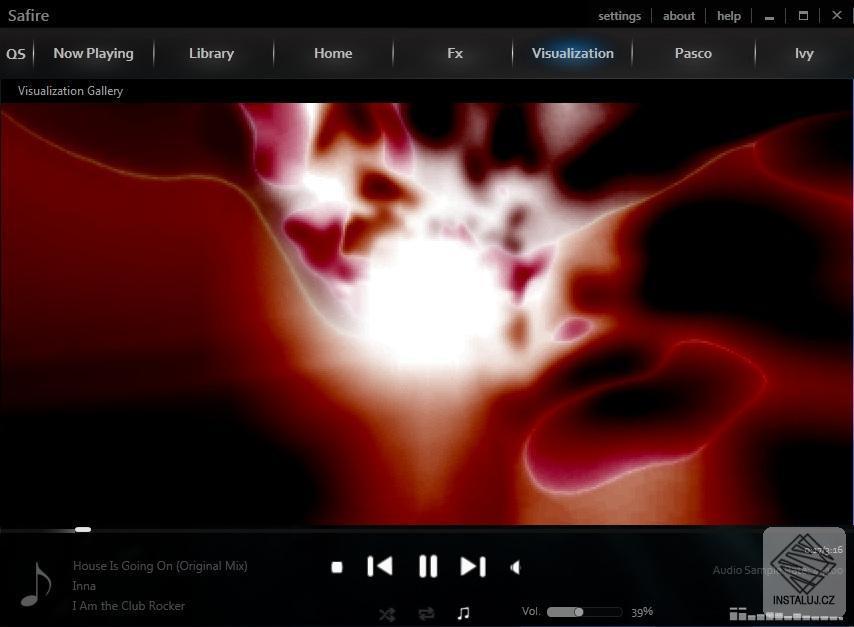Screen dimensions: 854x627
Task: Toggle shuffle mode
Action: [387, 614]
